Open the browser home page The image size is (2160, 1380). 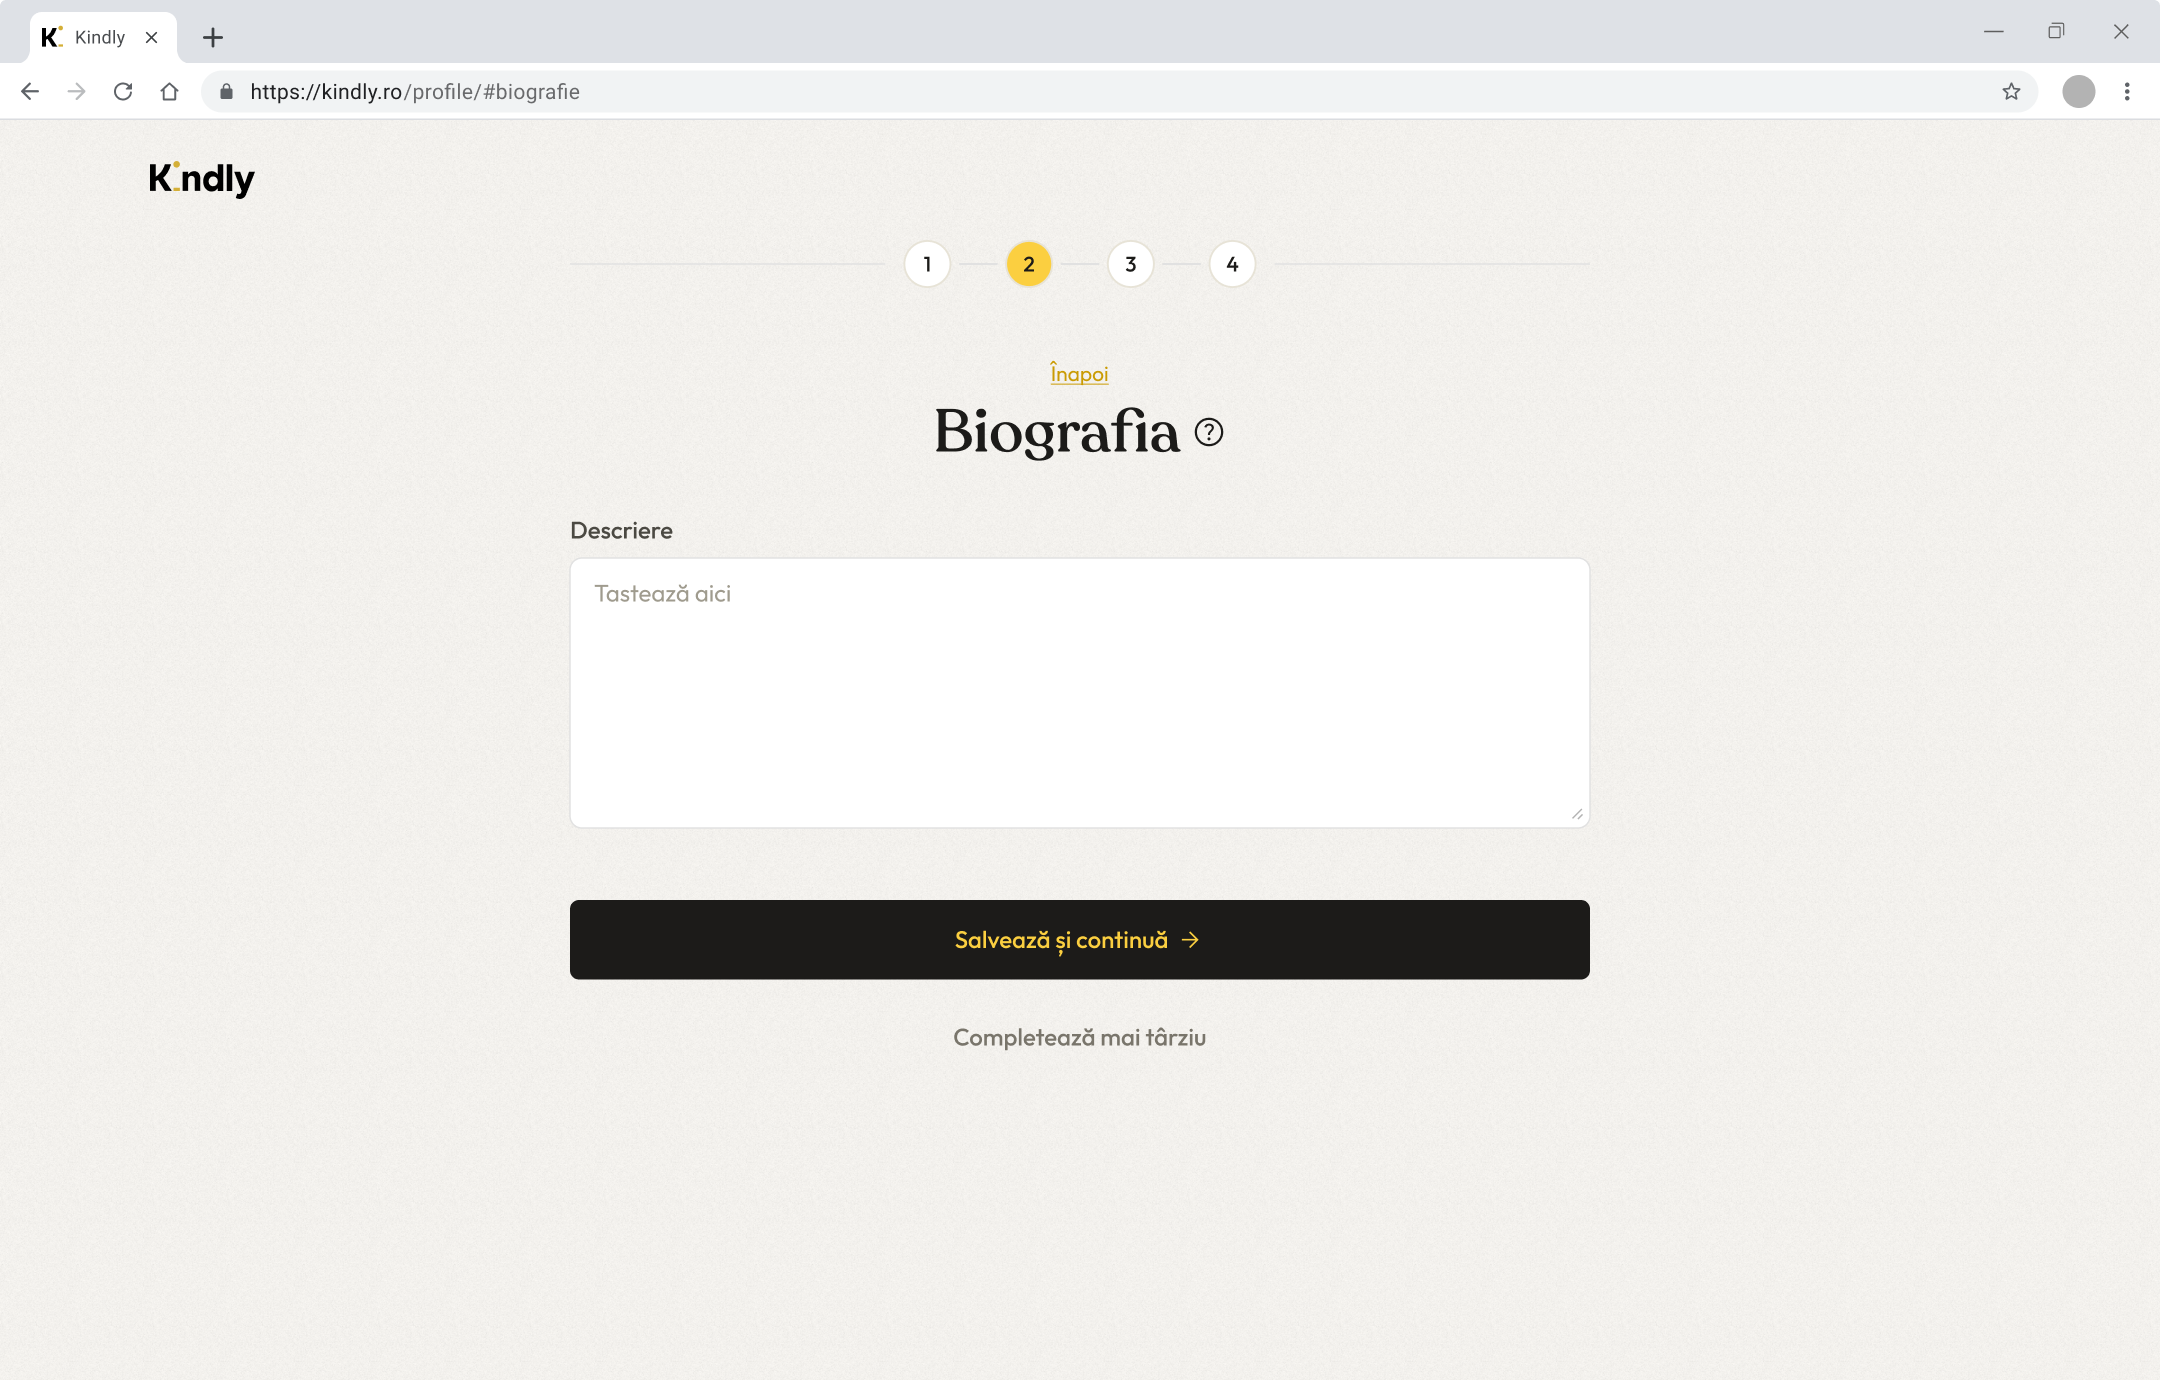169,92
